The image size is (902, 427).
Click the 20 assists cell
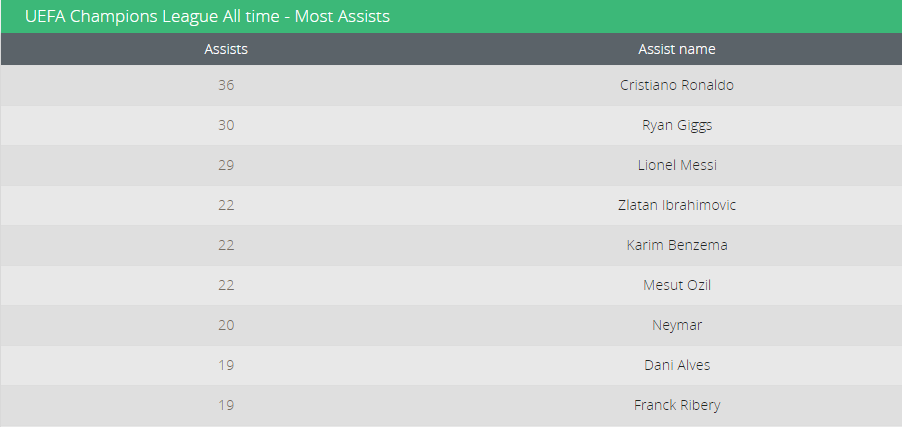pos(226,325)
